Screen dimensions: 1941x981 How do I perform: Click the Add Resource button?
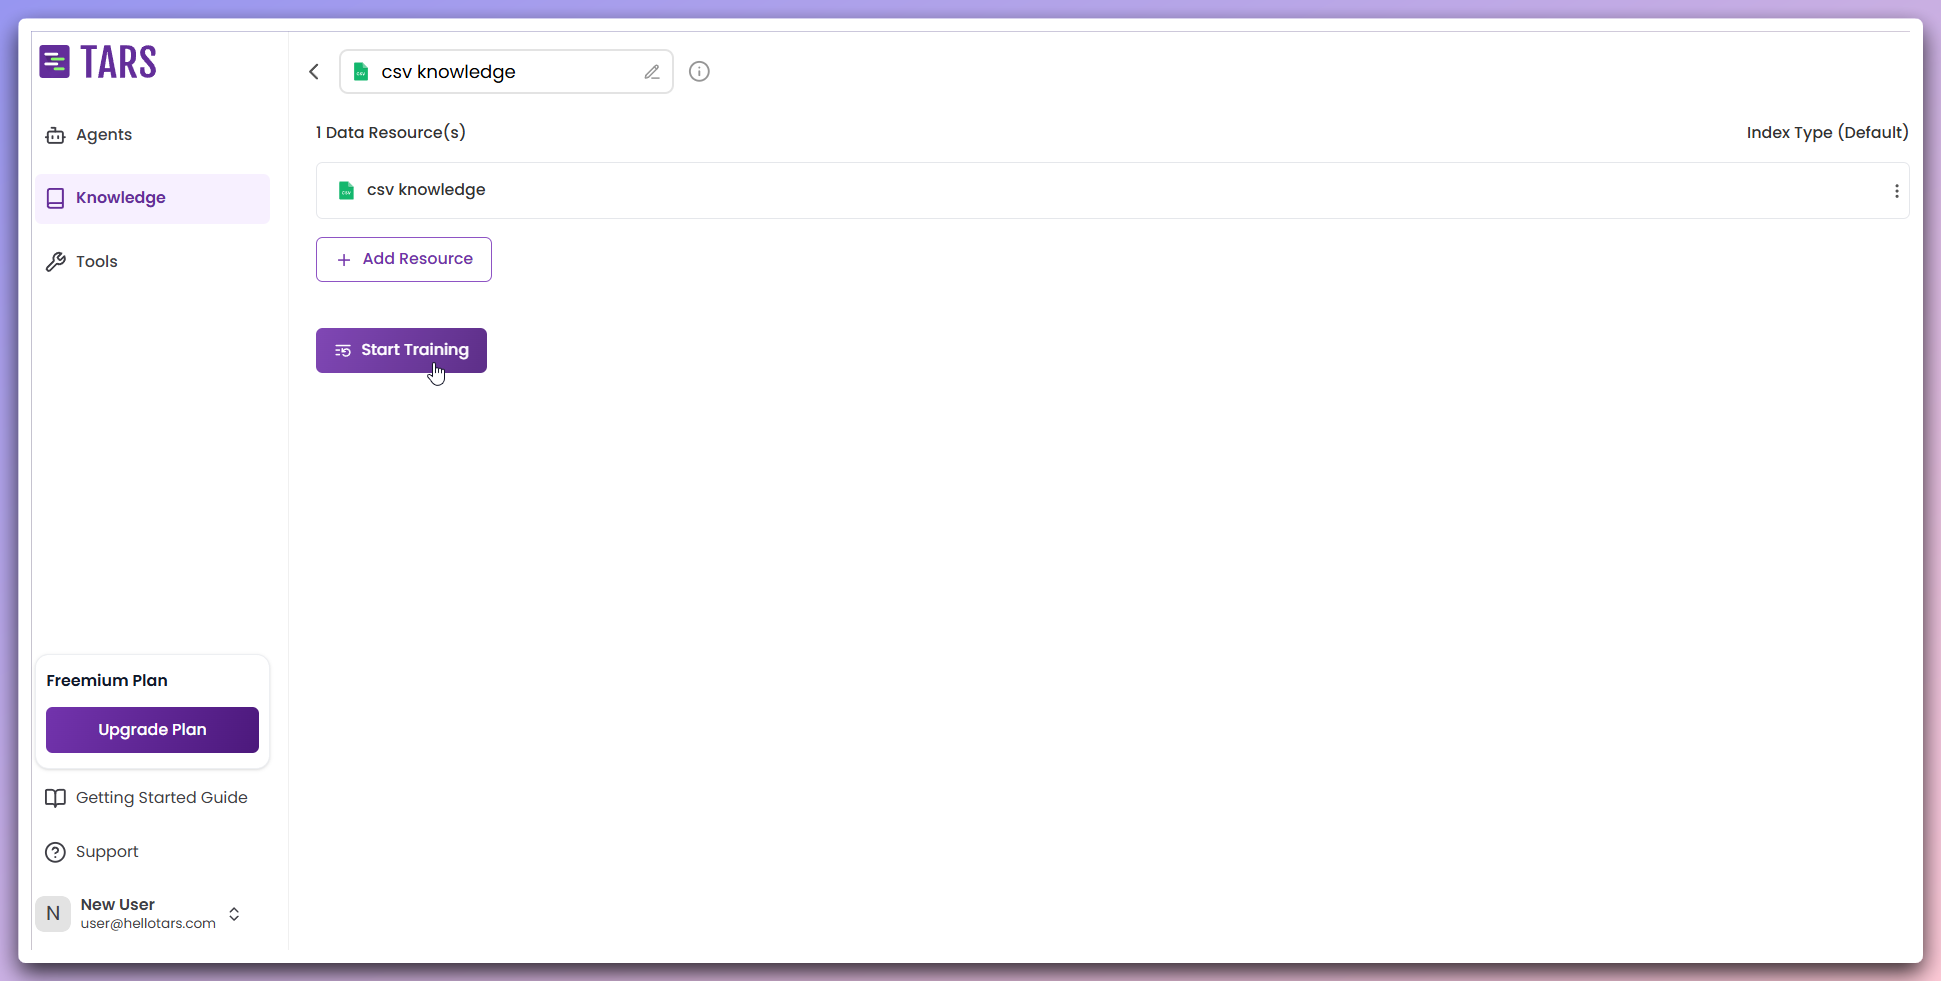click(x=404, y=259)
